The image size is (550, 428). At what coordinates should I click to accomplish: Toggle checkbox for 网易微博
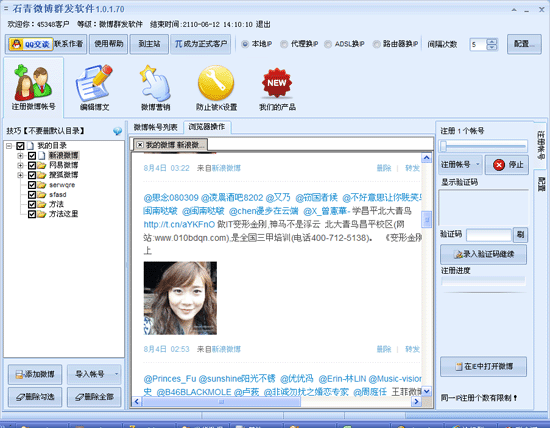pos(32,165)
